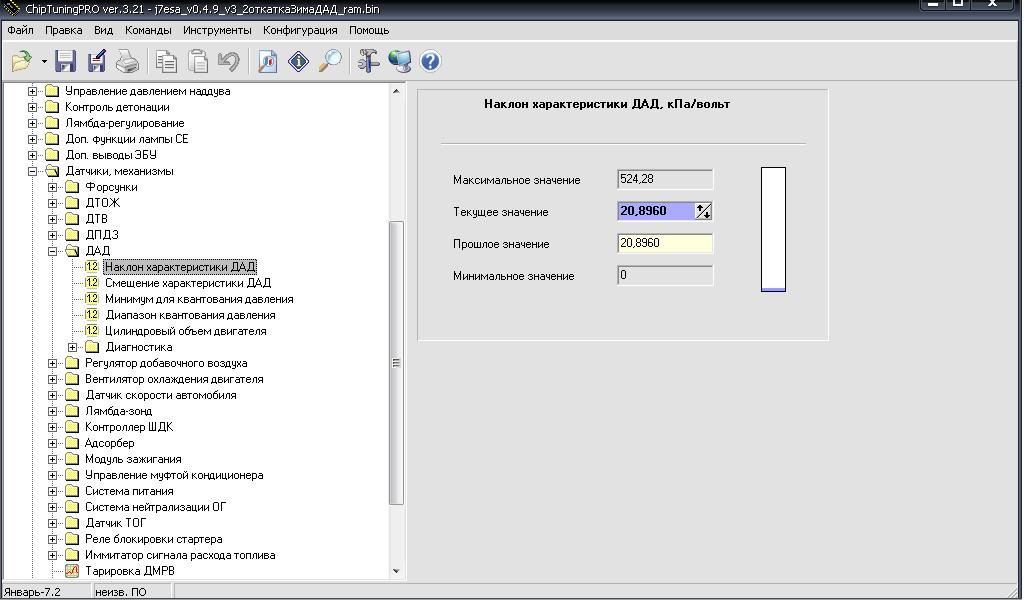
Task: Open the Конфигурация menu
Action: pos(300,30)
